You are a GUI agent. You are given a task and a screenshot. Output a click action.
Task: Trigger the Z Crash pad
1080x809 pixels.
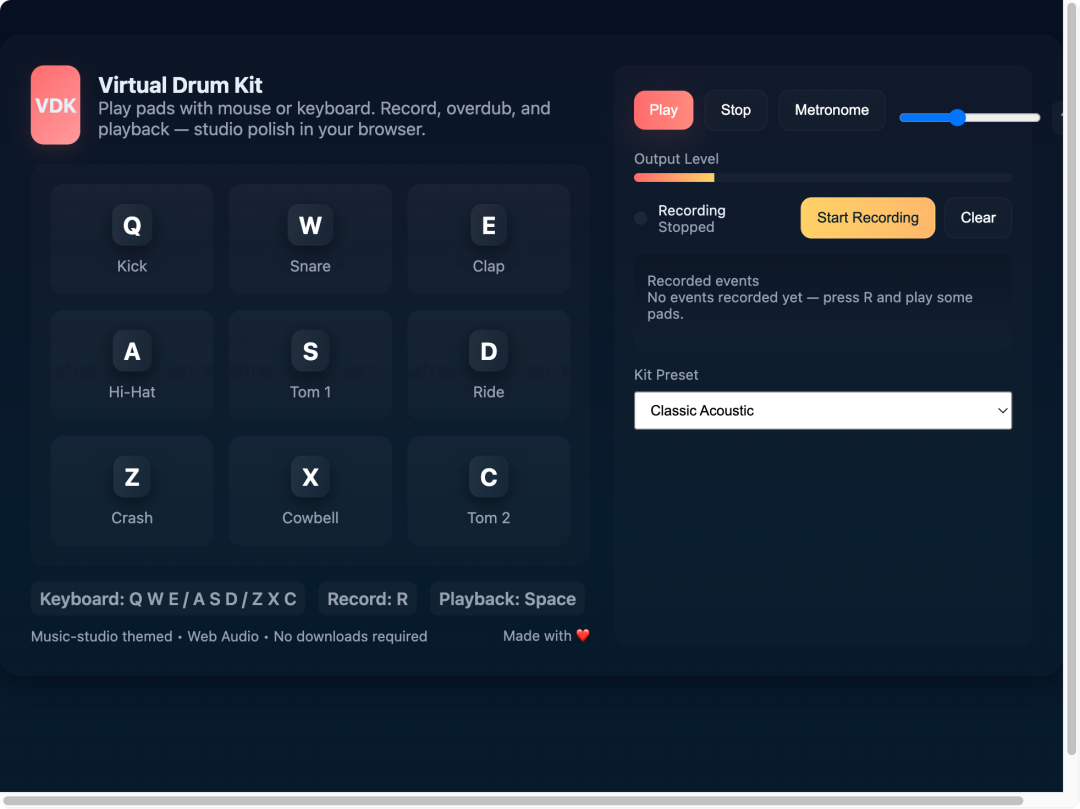tap(132, 491)
